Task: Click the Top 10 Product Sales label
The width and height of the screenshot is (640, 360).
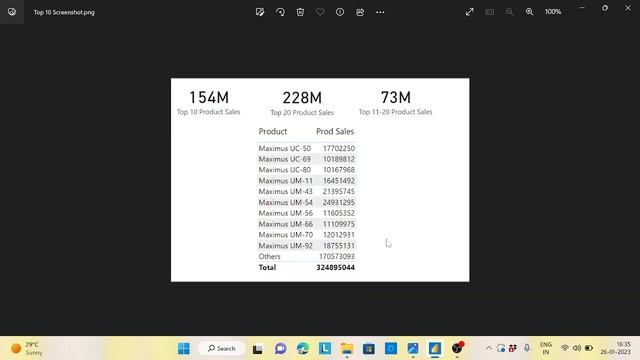Action: pyautogui.click(x=209, y=112)
